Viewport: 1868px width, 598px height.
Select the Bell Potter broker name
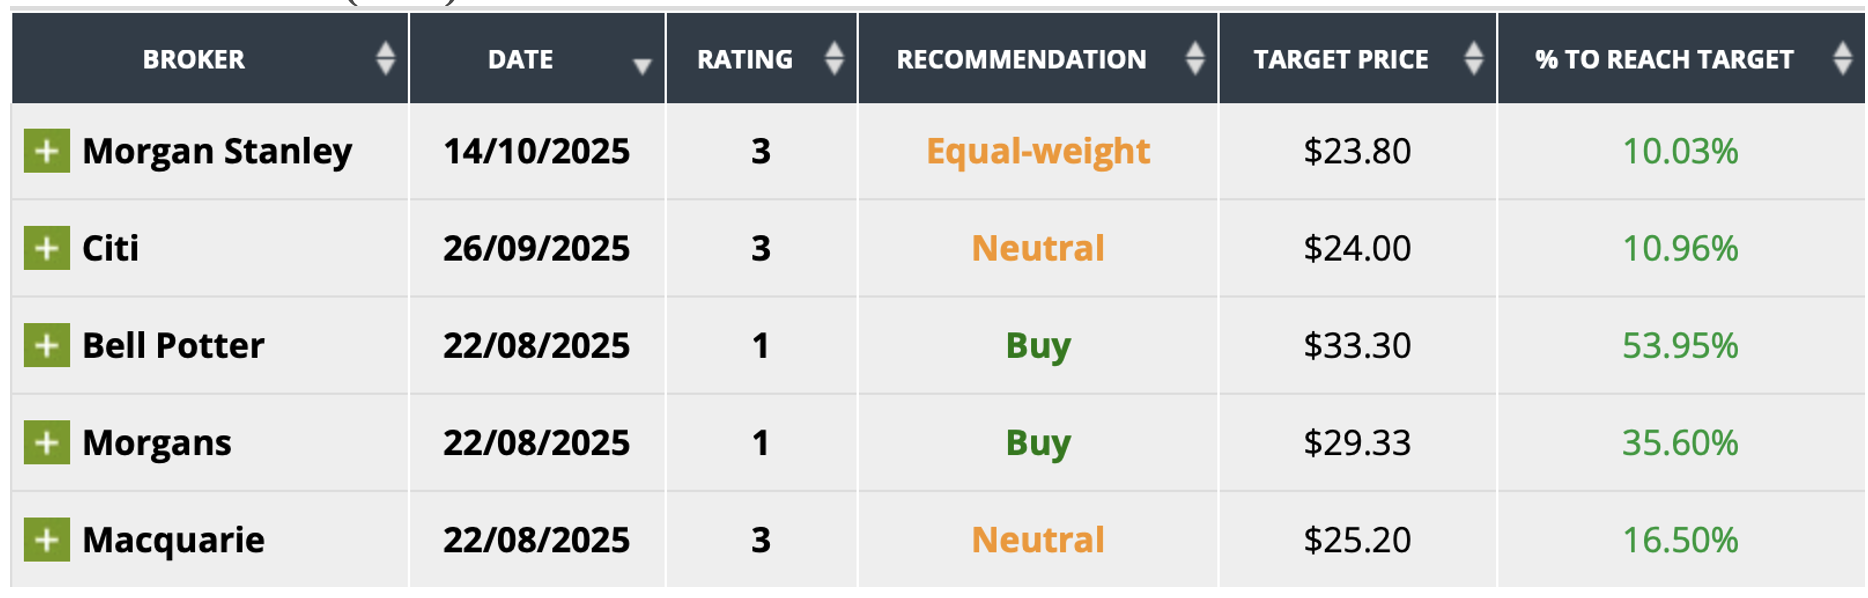tap(173, 345)
